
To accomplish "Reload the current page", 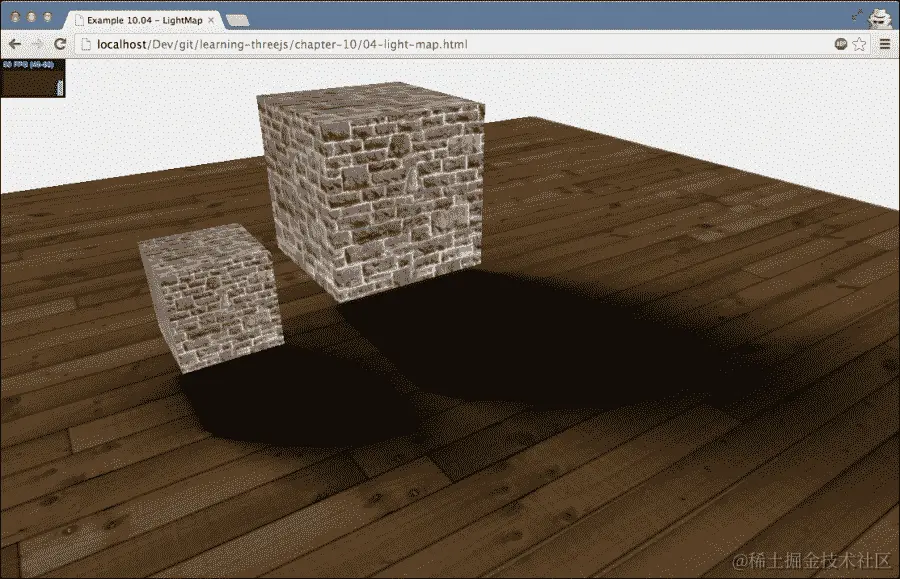I will pos(60,44).
